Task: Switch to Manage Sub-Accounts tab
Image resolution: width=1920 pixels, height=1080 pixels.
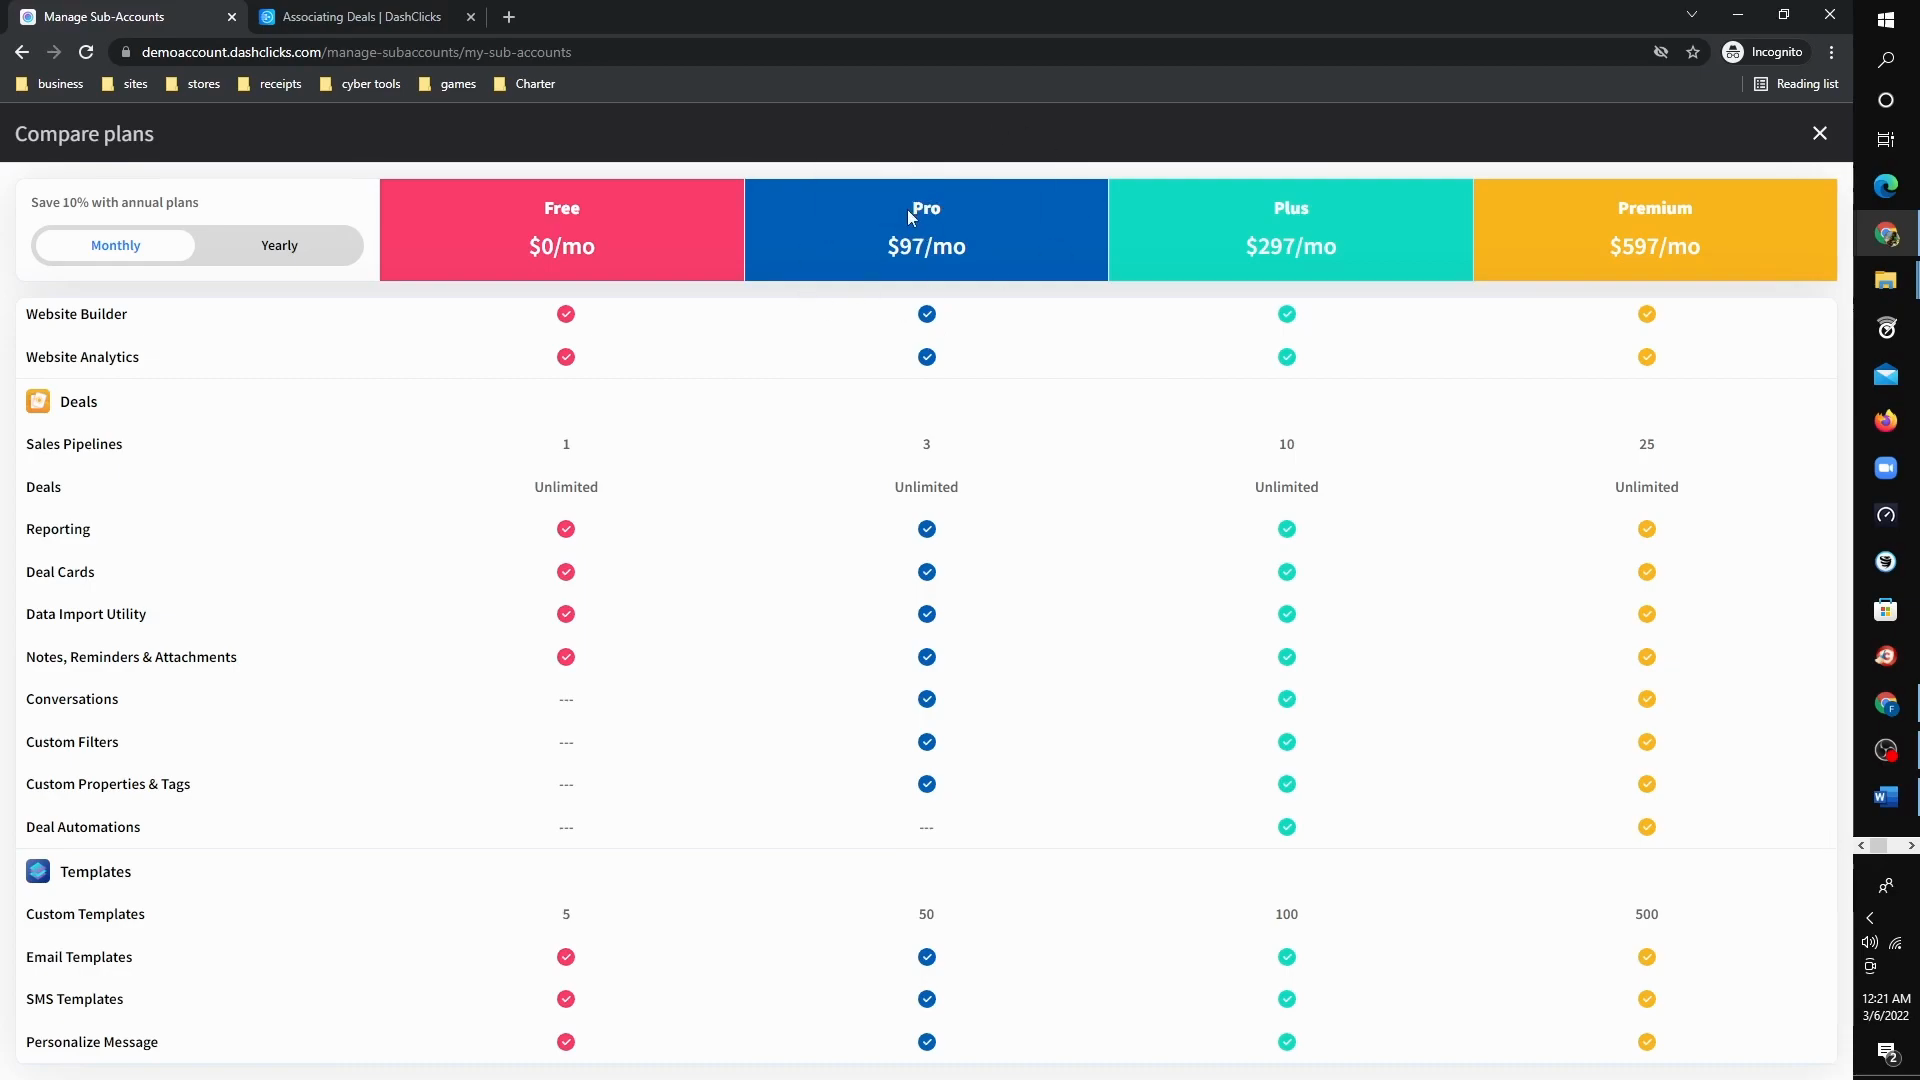Action: coord(128,17)
